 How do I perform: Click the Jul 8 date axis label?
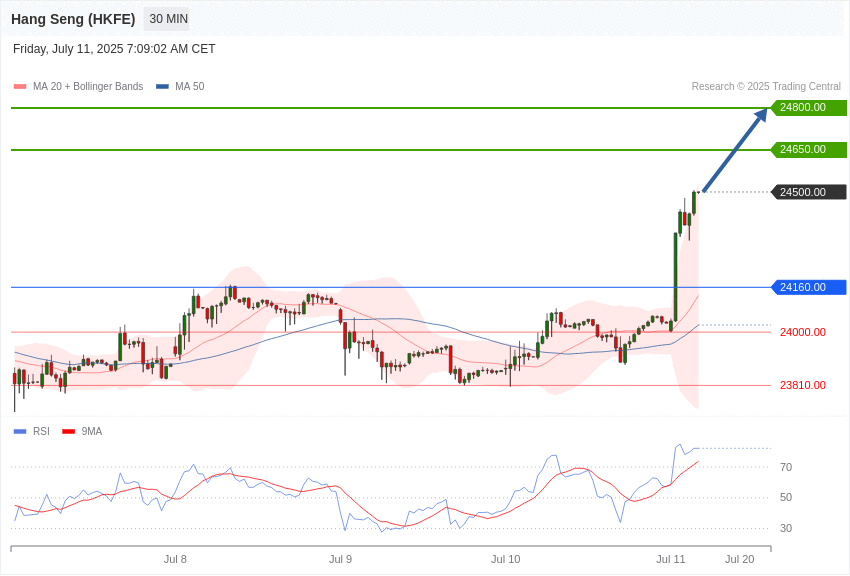(x=175, y=559)
